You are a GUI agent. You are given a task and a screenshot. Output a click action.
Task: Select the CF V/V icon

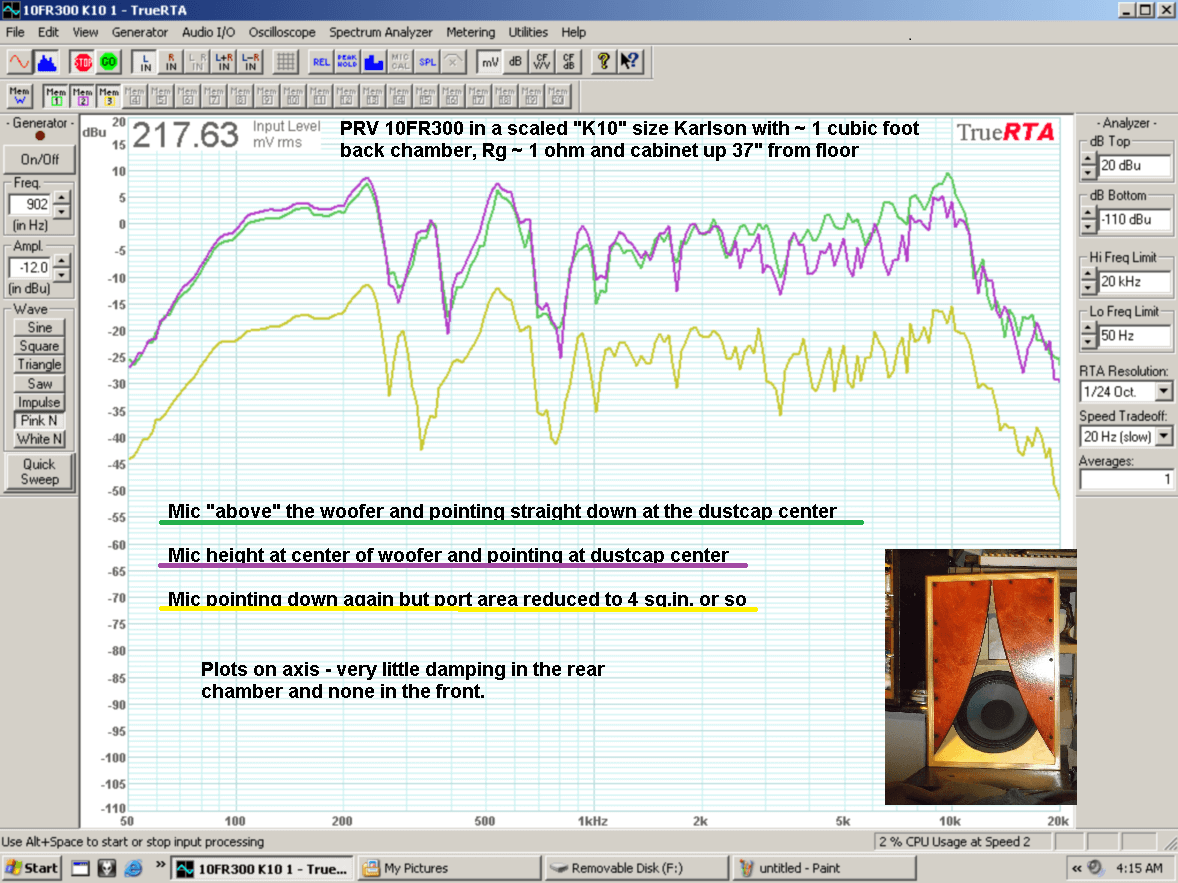(x=542, y=62)
